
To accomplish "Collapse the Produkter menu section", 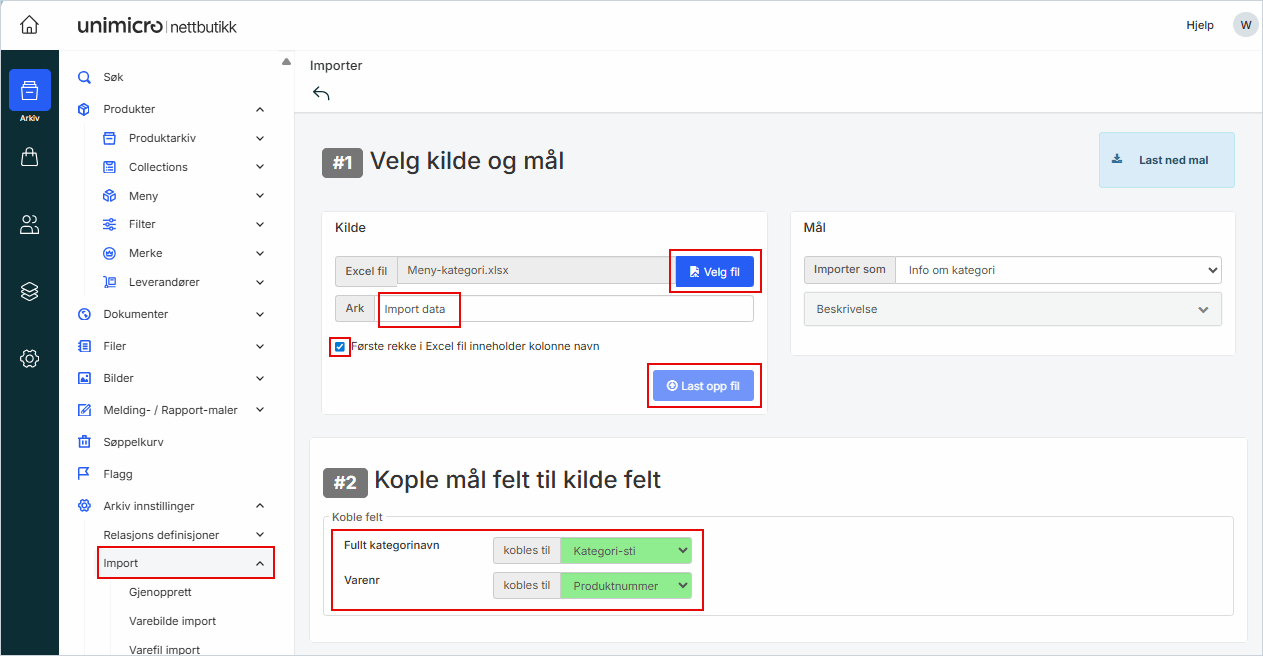I will click(x=259, y=109).
